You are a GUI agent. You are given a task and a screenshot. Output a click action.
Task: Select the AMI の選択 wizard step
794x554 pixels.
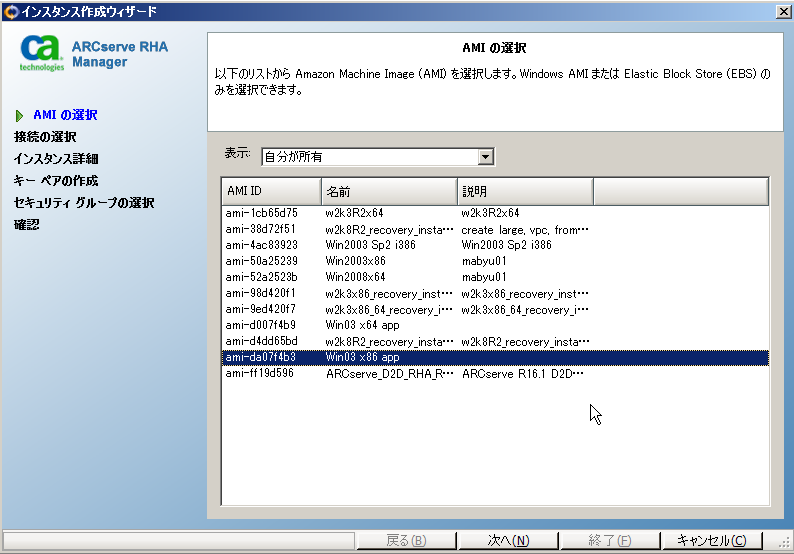65,115
